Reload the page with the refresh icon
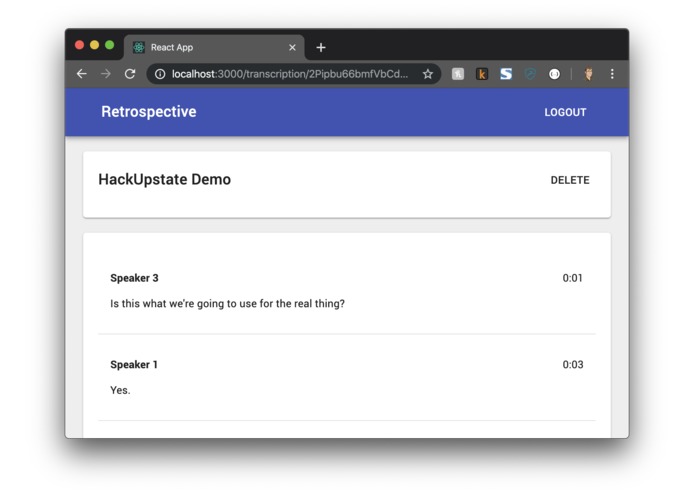695x494 pixels. (x=130, y=74)
